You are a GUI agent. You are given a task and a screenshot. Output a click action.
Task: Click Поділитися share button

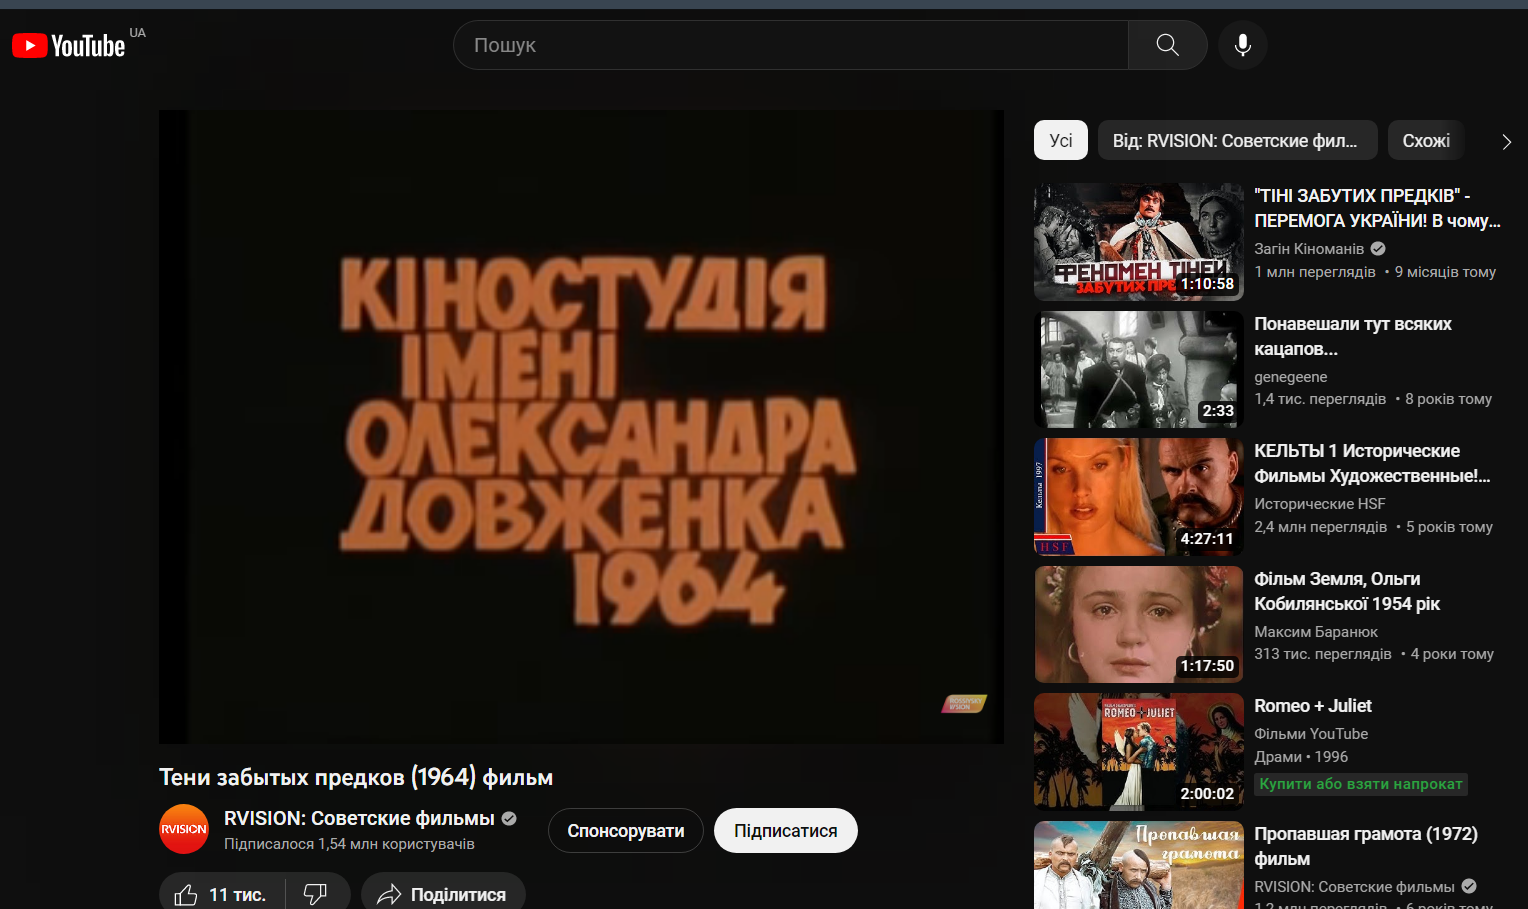(442, 894)
